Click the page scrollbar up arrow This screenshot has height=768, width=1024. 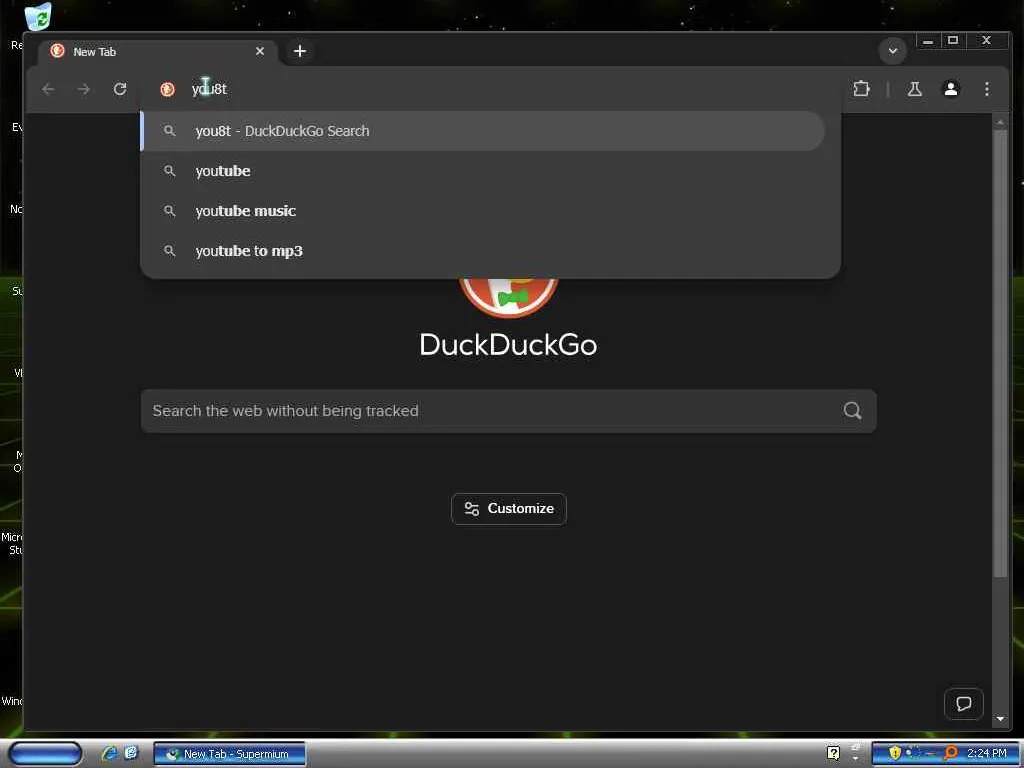pos(1000,122)
